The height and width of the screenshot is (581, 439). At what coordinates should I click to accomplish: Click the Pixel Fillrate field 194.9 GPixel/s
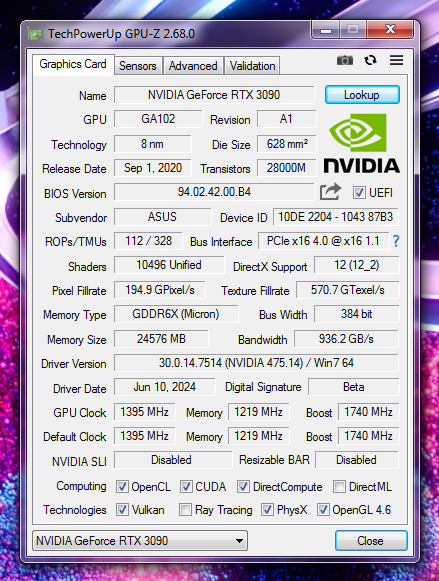(x=160, y=290)
